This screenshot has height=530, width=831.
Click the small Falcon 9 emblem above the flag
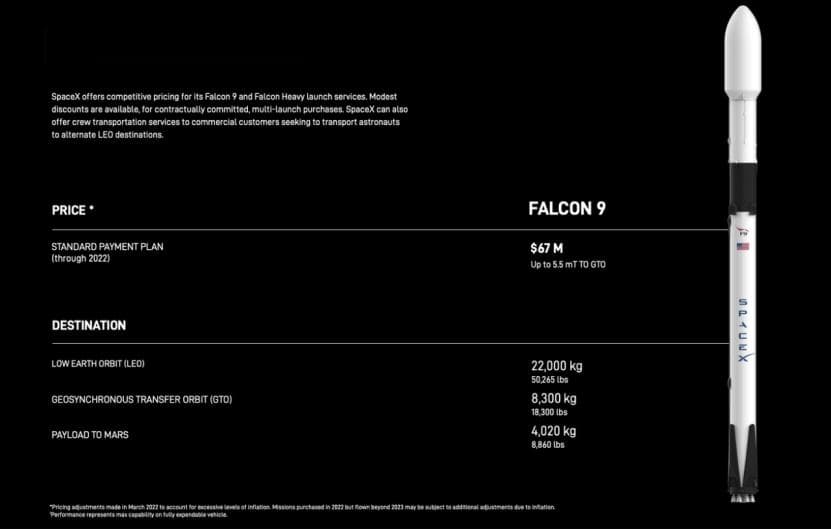(742, 232)
